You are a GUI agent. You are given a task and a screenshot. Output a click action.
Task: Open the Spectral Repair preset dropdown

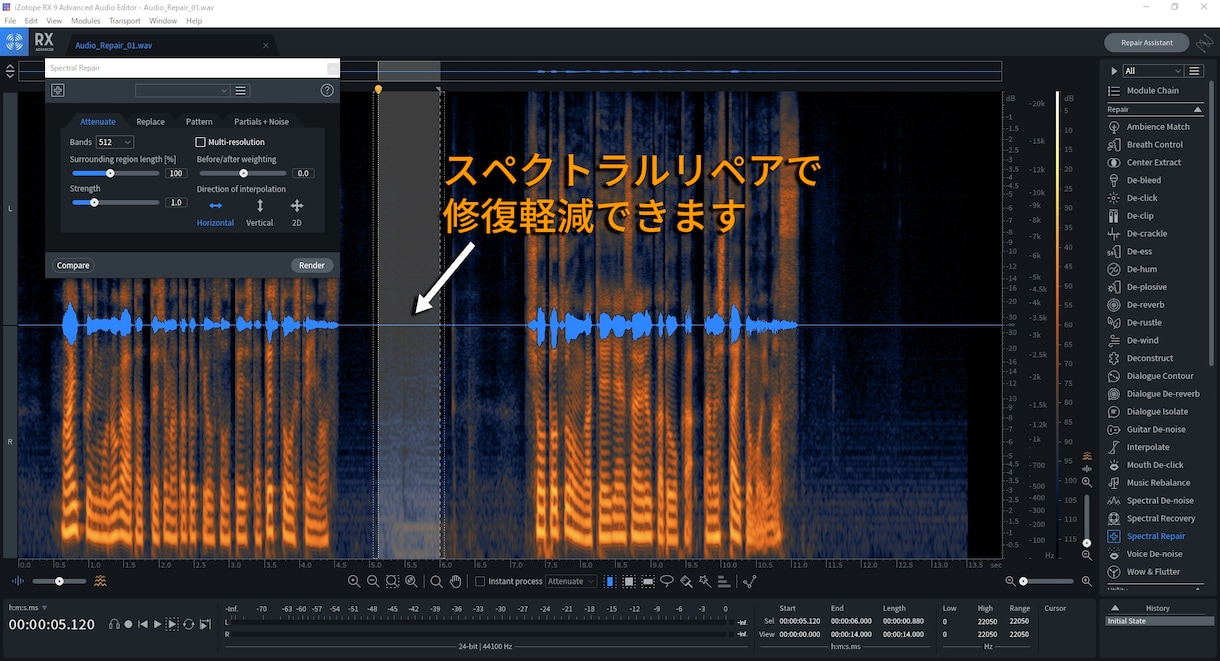[182, 90]
